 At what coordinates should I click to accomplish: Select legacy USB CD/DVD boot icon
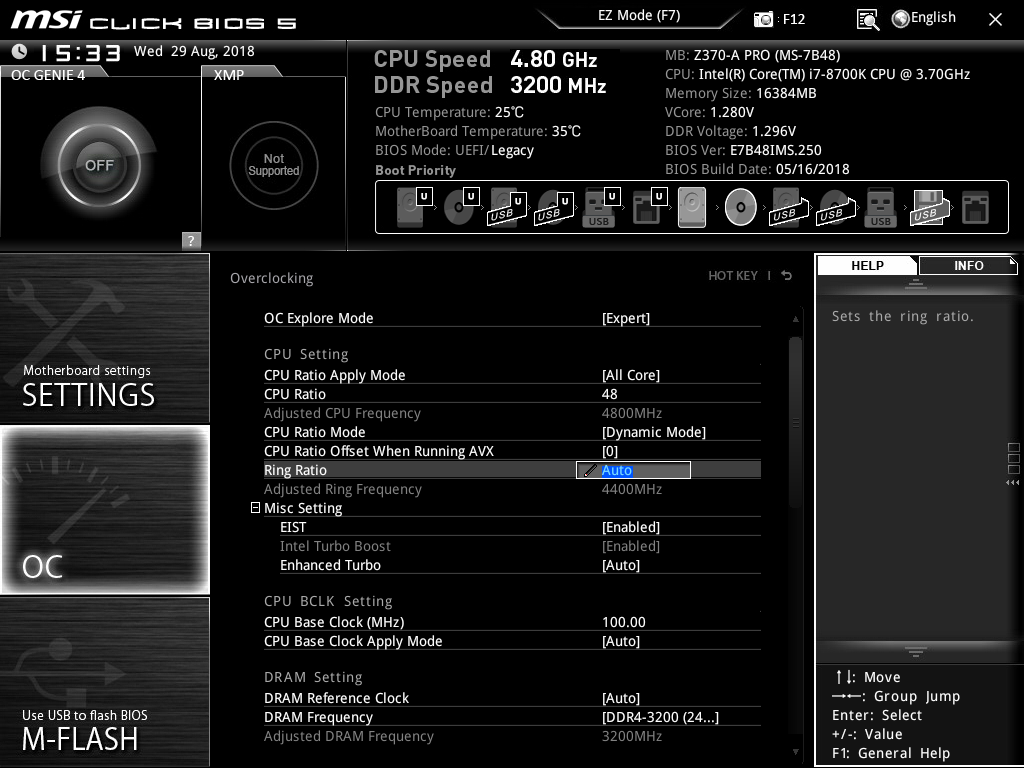pos(835,207)
